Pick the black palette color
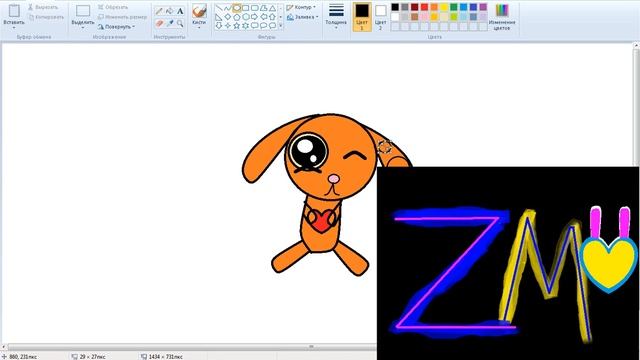 395,7
